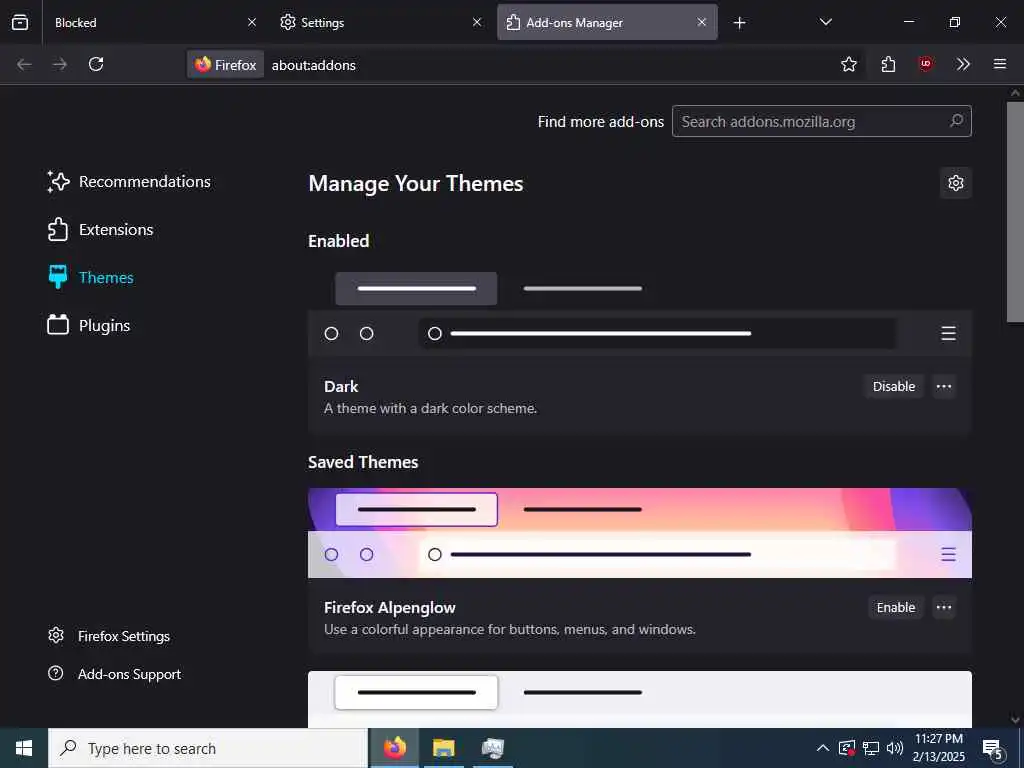
Task: Disable the Dark theme
Action: tap(894, 387)
